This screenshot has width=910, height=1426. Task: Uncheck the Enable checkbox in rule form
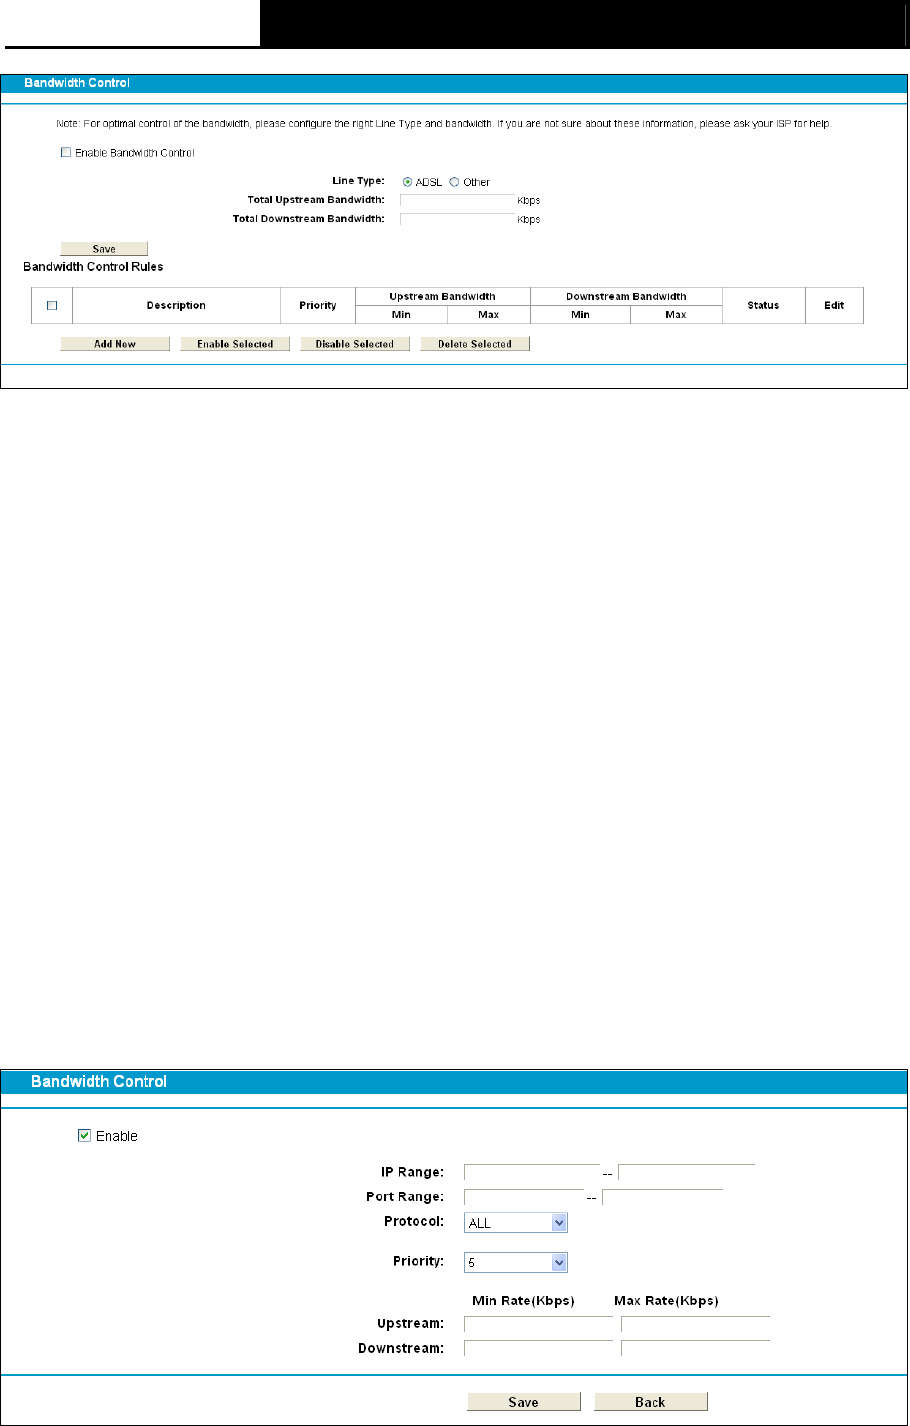pos(84,1136)
